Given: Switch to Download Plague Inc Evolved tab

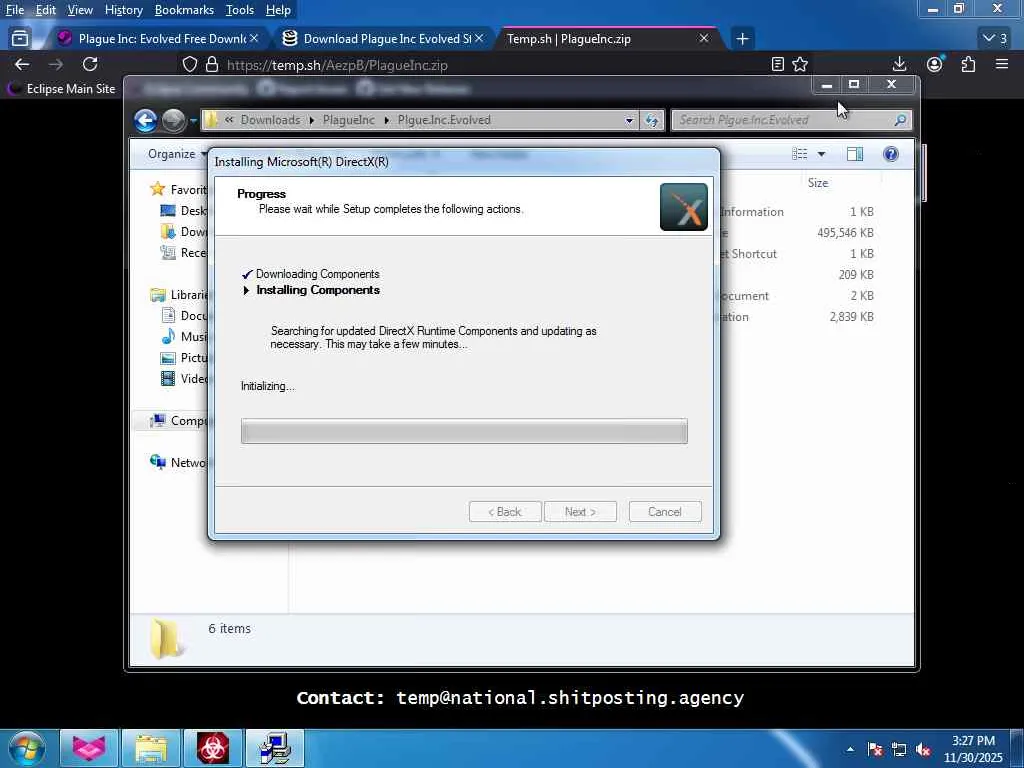Looking at the screenshot, I should [385, 39].
